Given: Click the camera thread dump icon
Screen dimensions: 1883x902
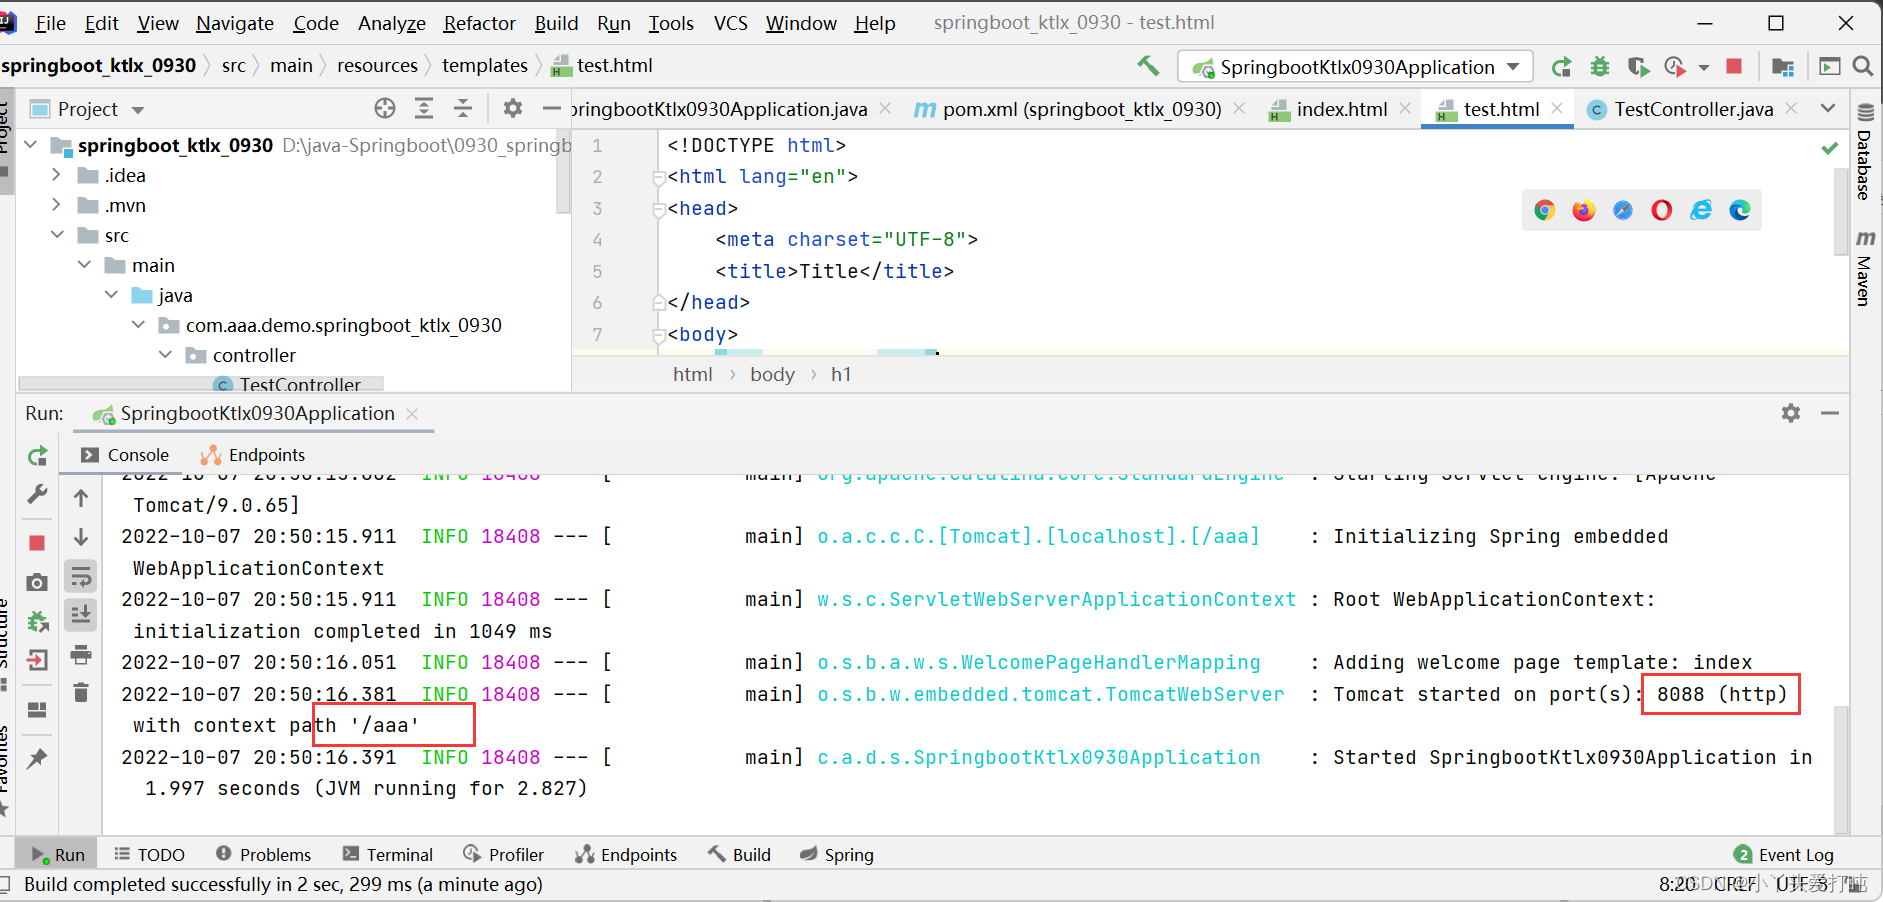Looking at the screenshot, I should coord(37,582).
